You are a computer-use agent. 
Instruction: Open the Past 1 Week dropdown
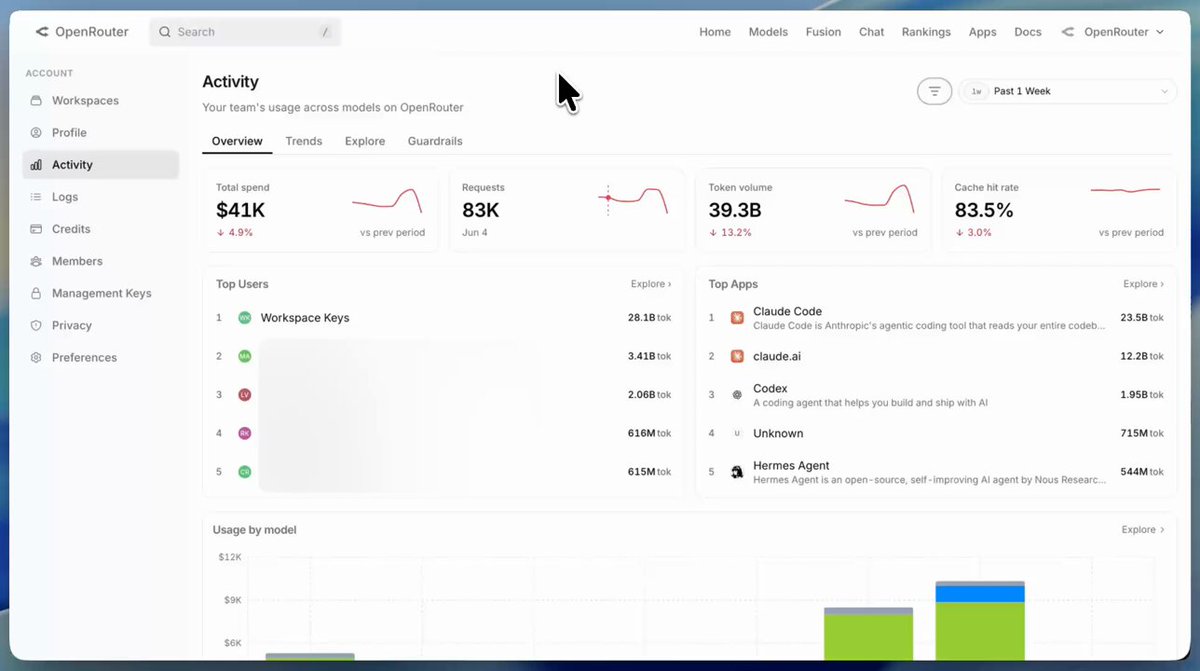tap(1066, 91)
